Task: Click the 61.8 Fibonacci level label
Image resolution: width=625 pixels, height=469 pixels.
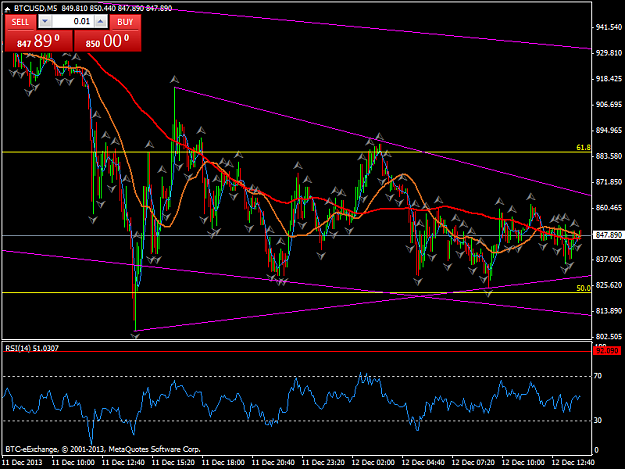Action: coord(583,147)
